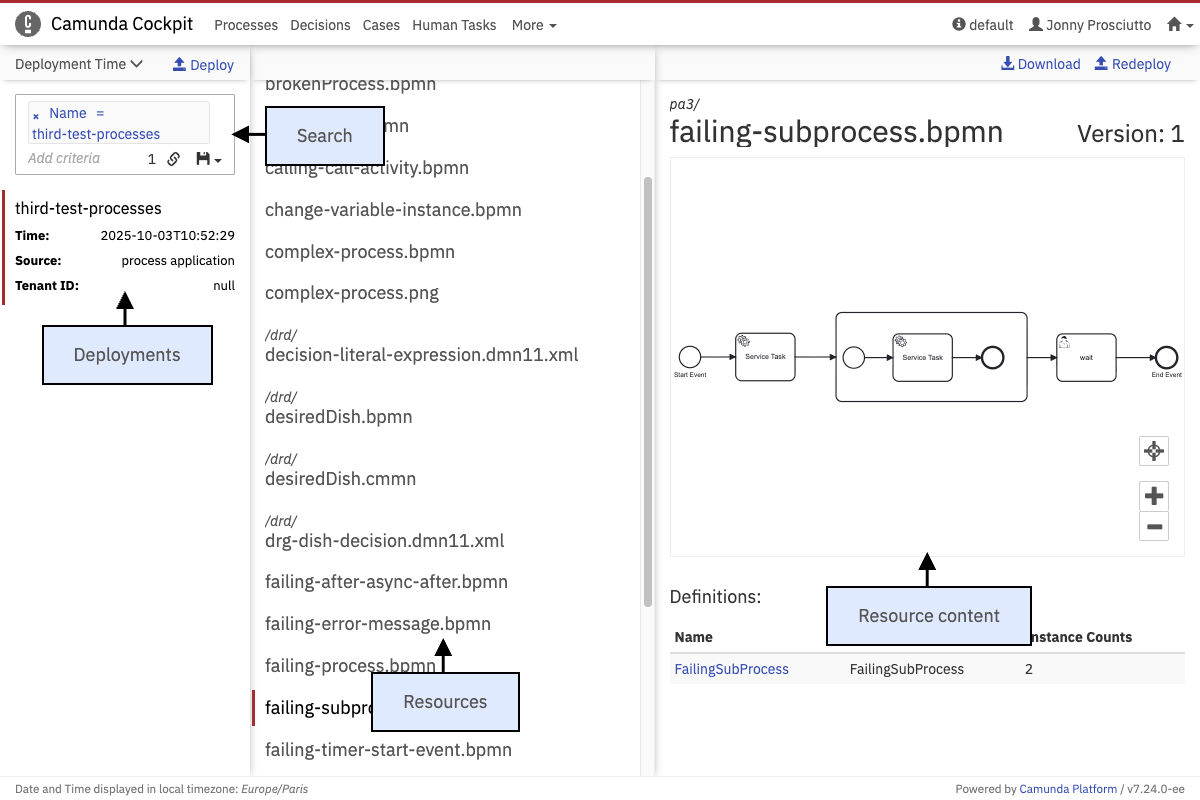
Task: Zoom out of the BPMN diagram
Action: pyautogui.click(x=1154, y=526)
